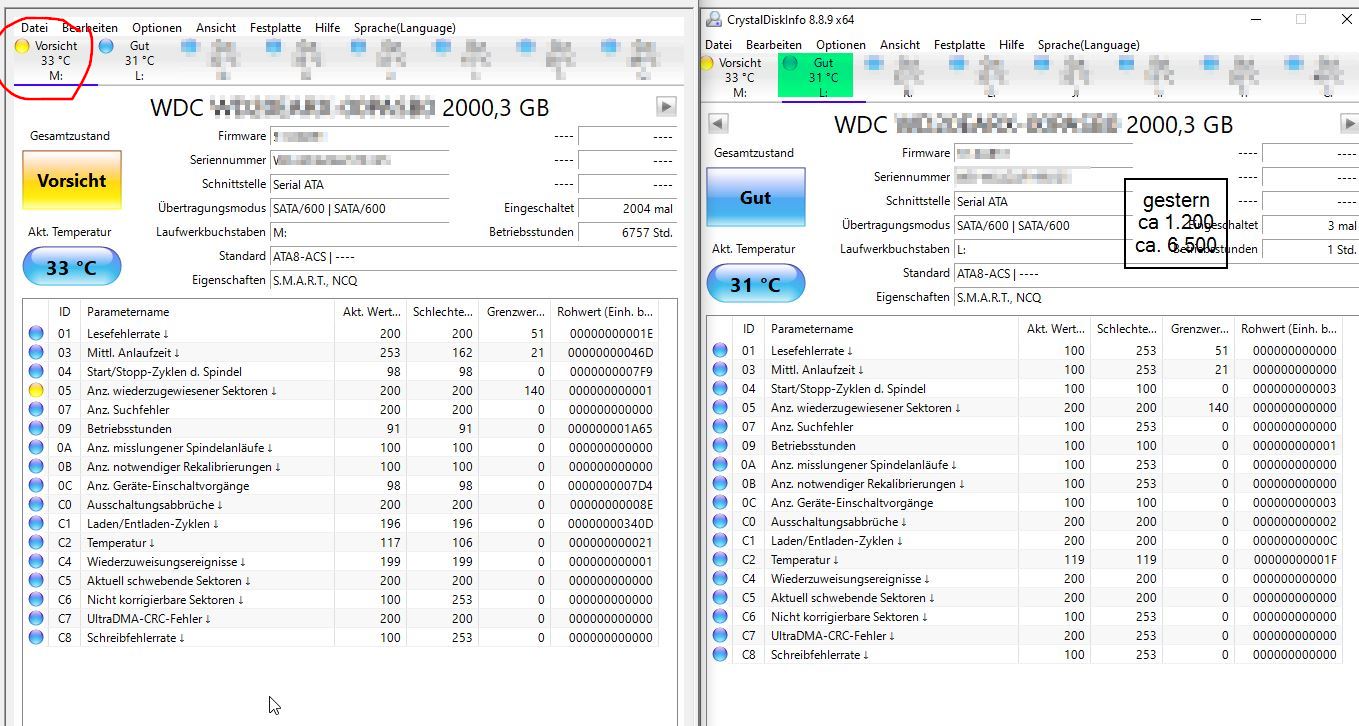Open Bearbeiten menu in right CrystalDiskInfo window

tap(774, 45)
